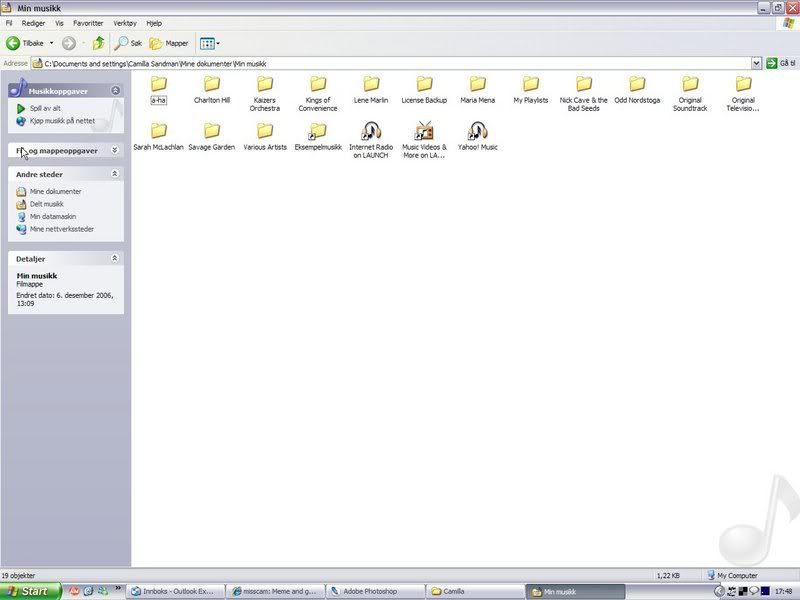Toggle the Mapper folders pane button
Image resolution: width=800 pixels, height=600 pixels.
coord(169,43)
